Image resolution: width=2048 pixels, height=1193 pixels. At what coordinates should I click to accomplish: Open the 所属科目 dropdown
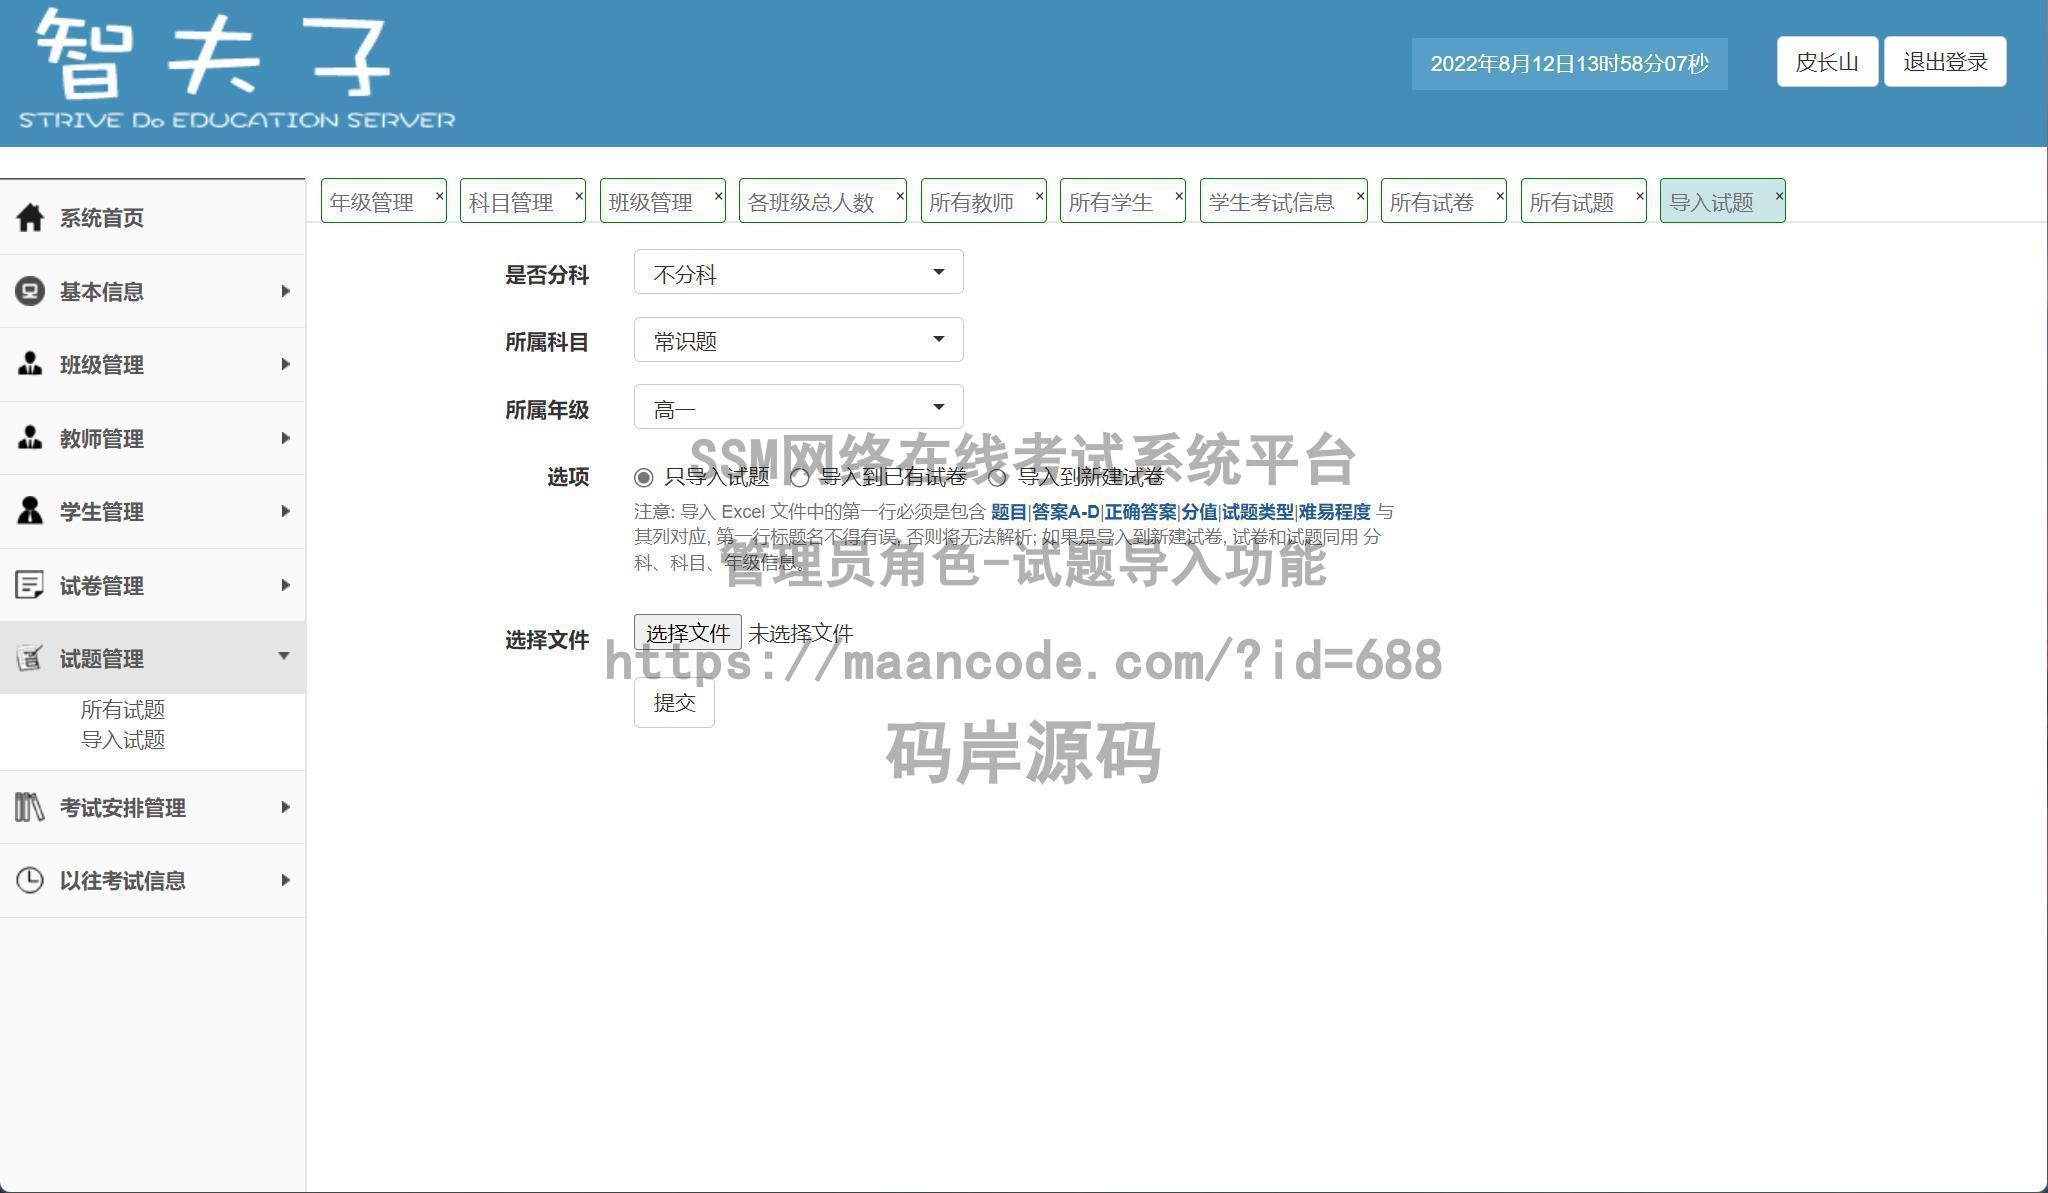tap(799, 340)
